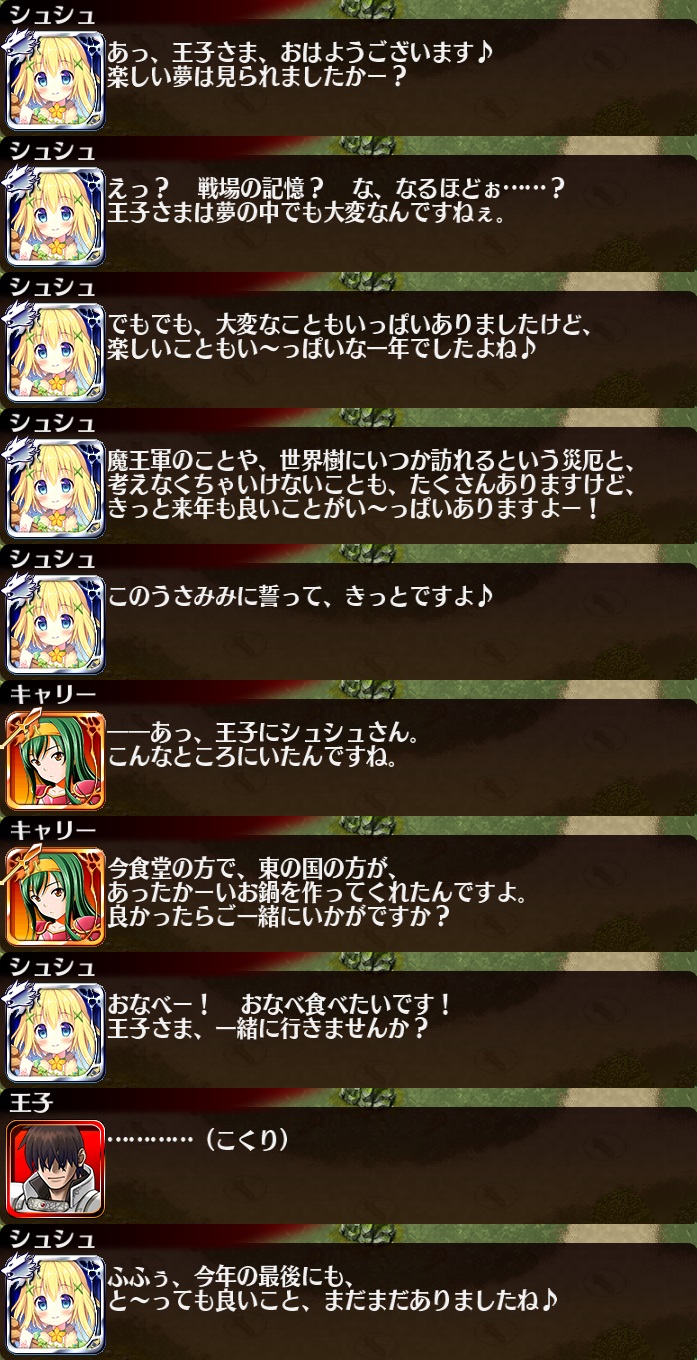Click Carrie's portrait next to こんなところにいたんですね
The width and height of the screenshot is (697, 1360).
coord(55,761)
